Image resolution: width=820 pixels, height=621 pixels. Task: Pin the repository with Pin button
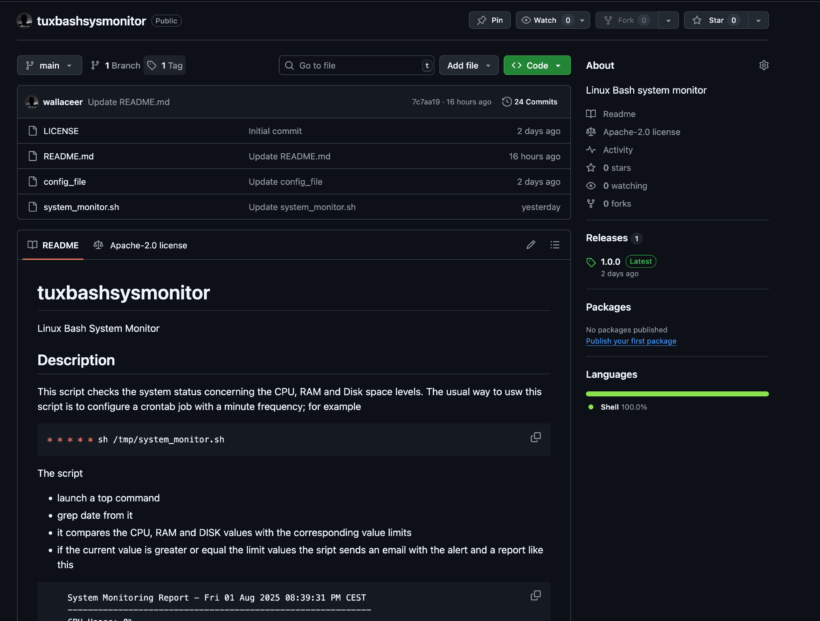(x=489, y=20)
